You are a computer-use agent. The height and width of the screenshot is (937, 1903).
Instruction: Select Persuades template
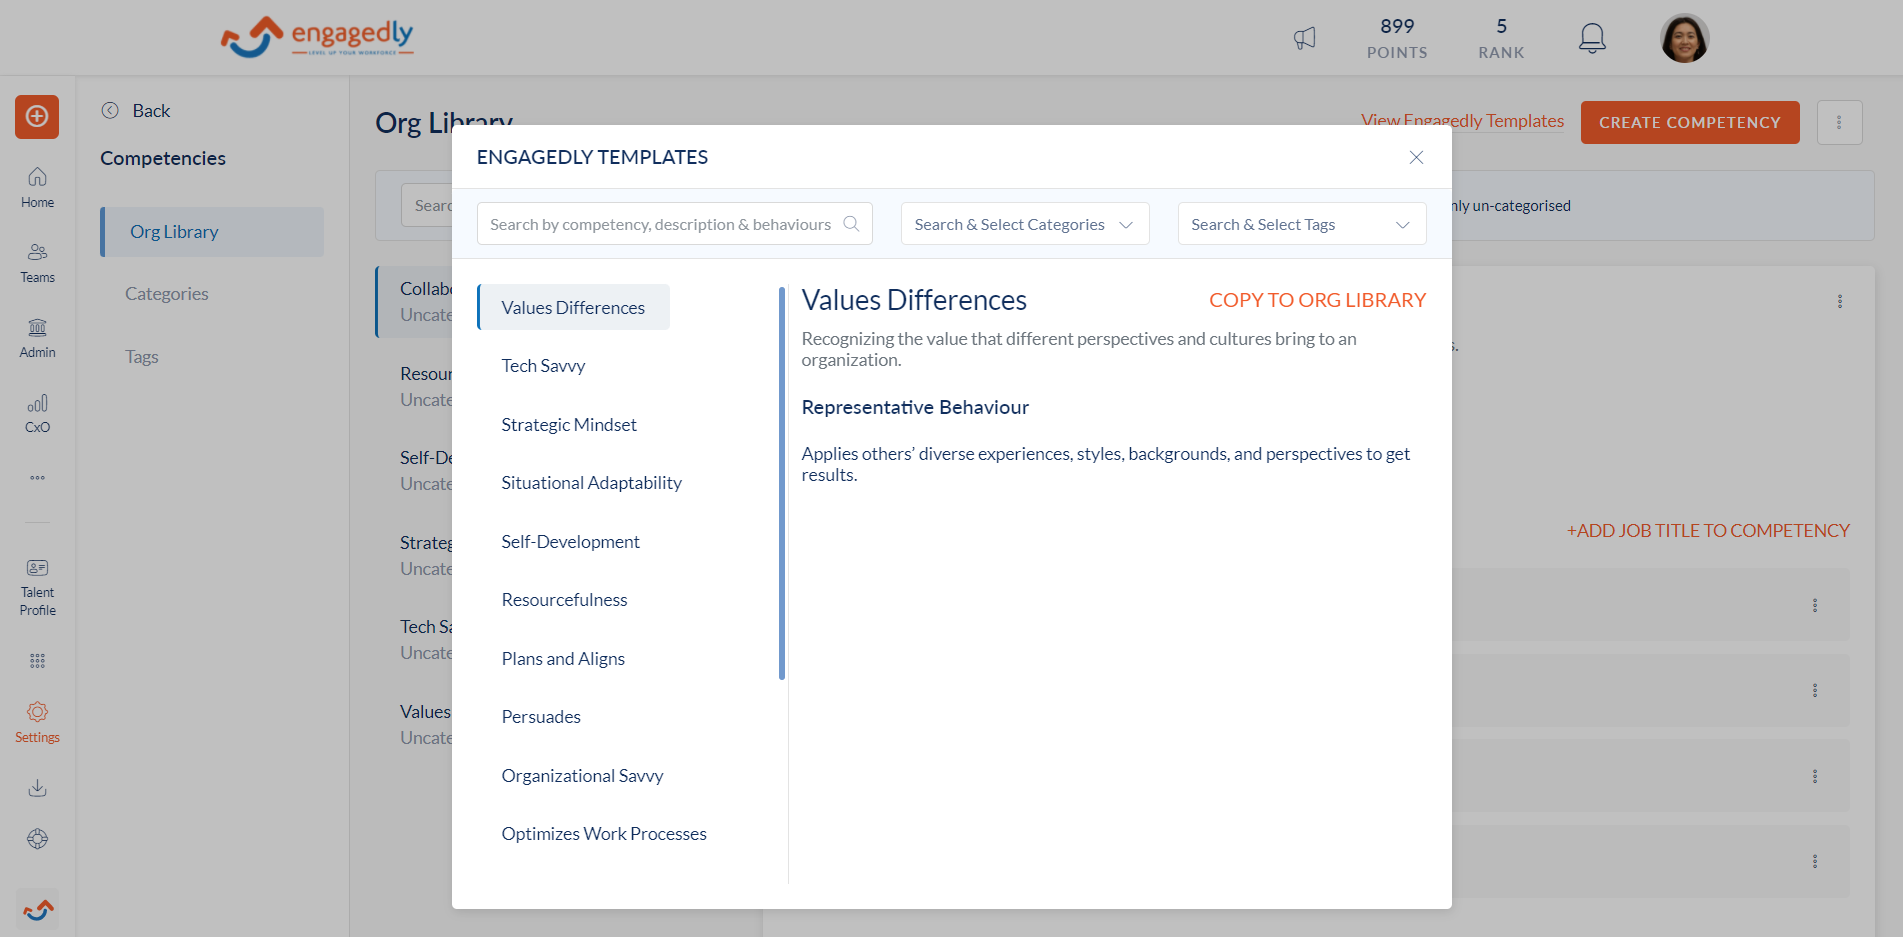(541, 717)
